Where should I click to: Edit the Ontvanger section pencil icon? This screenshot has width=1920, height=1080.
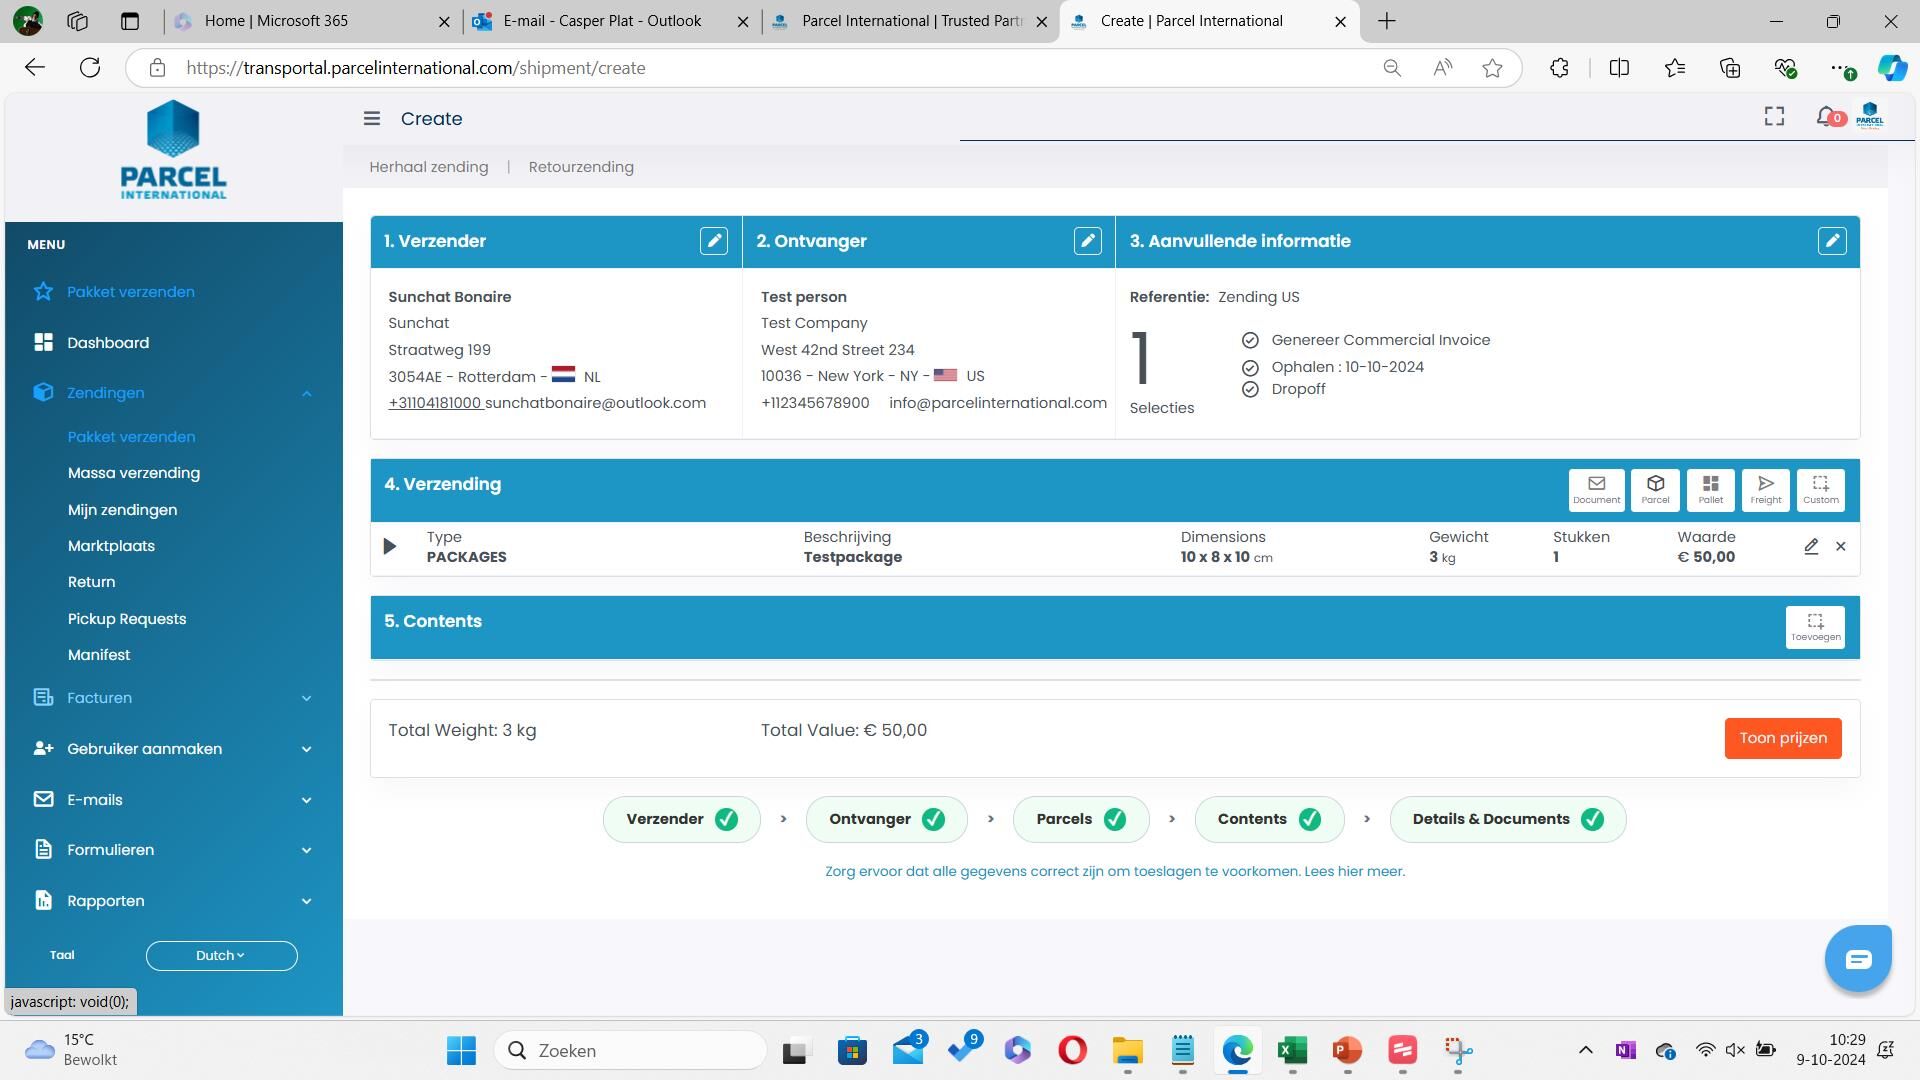1087,241
